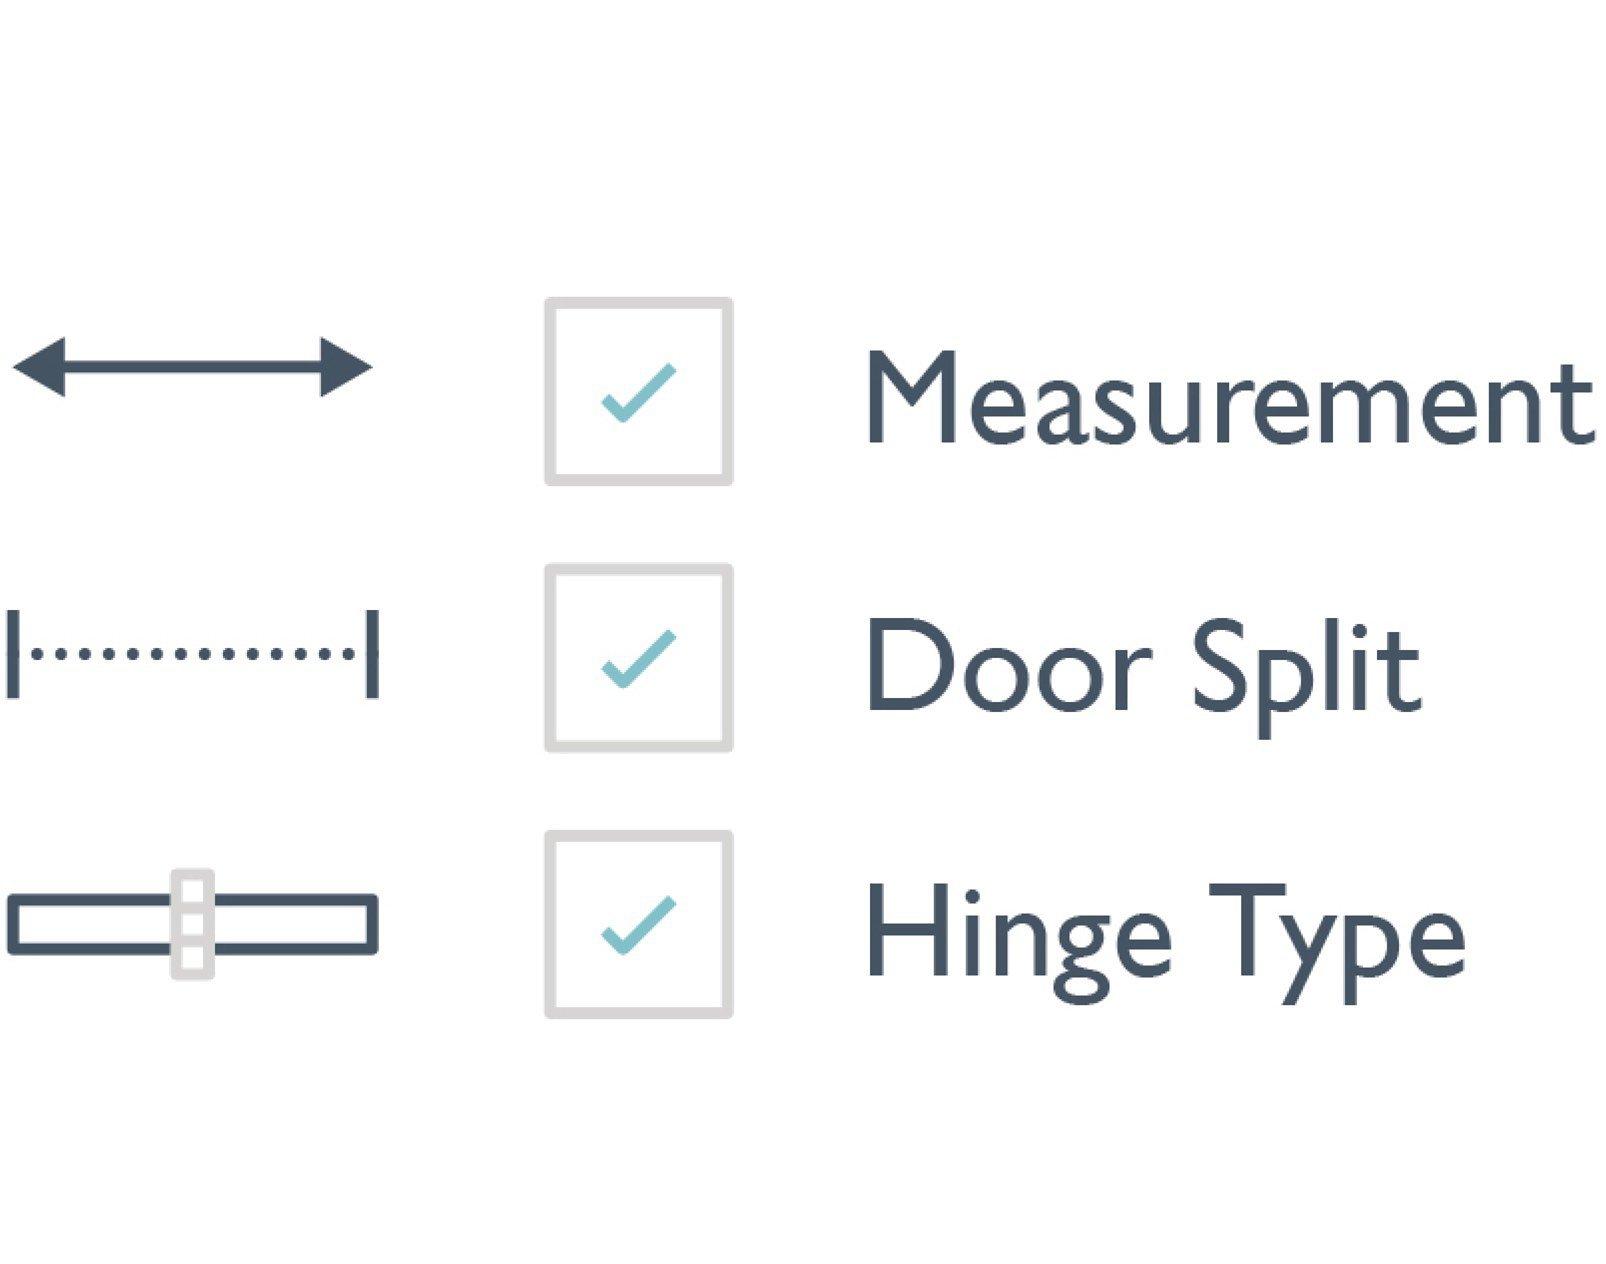
Task: Click right end bar of door split icon
Action: click(x=372, y=654)
